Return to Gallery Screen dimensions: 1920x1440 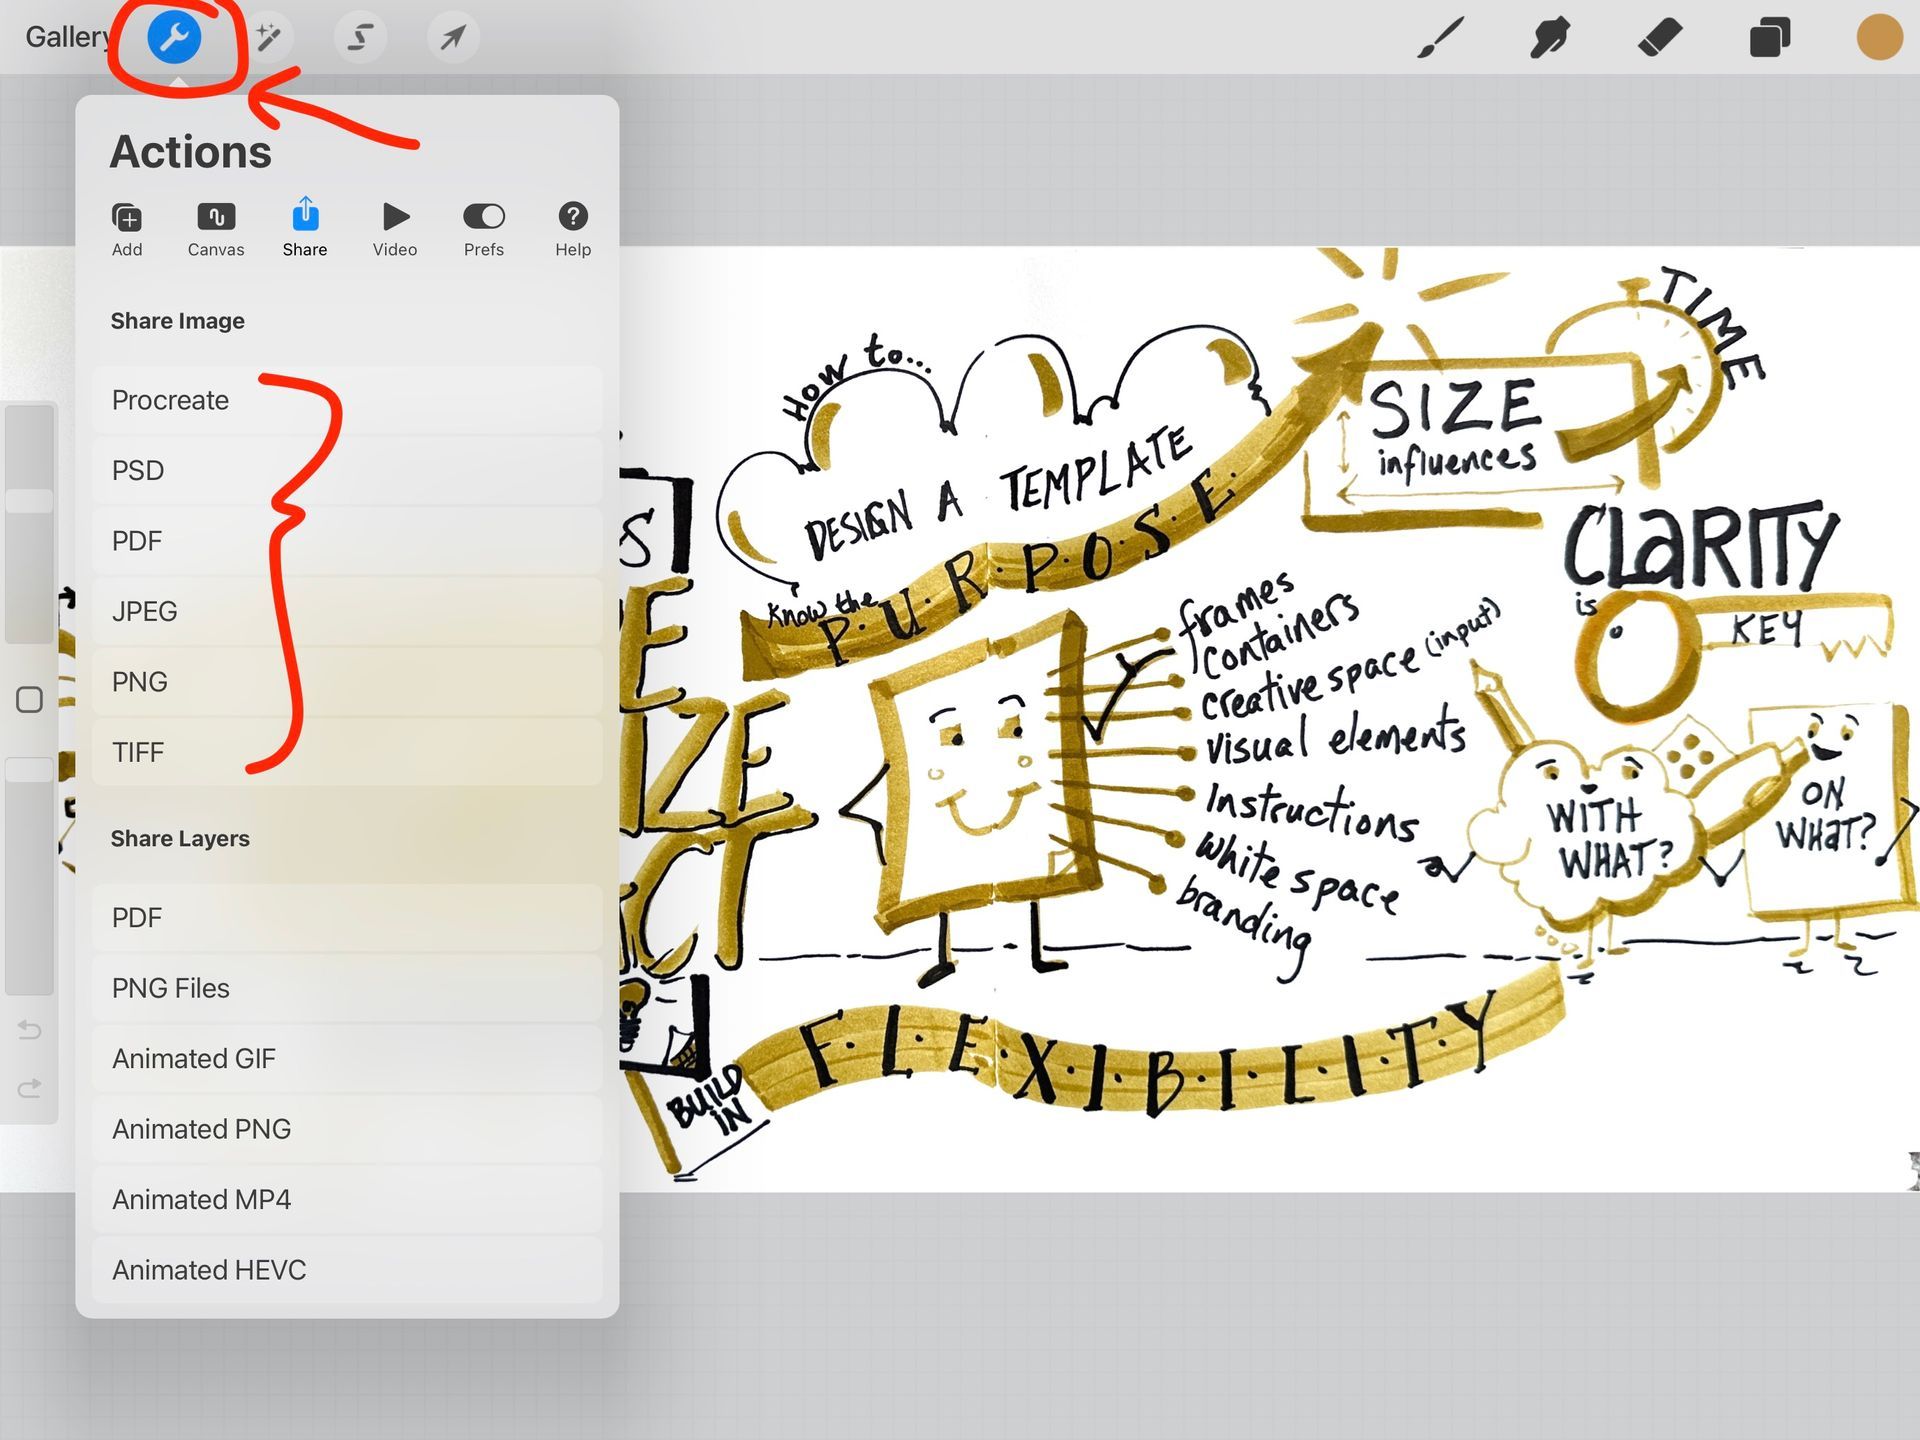66,38
